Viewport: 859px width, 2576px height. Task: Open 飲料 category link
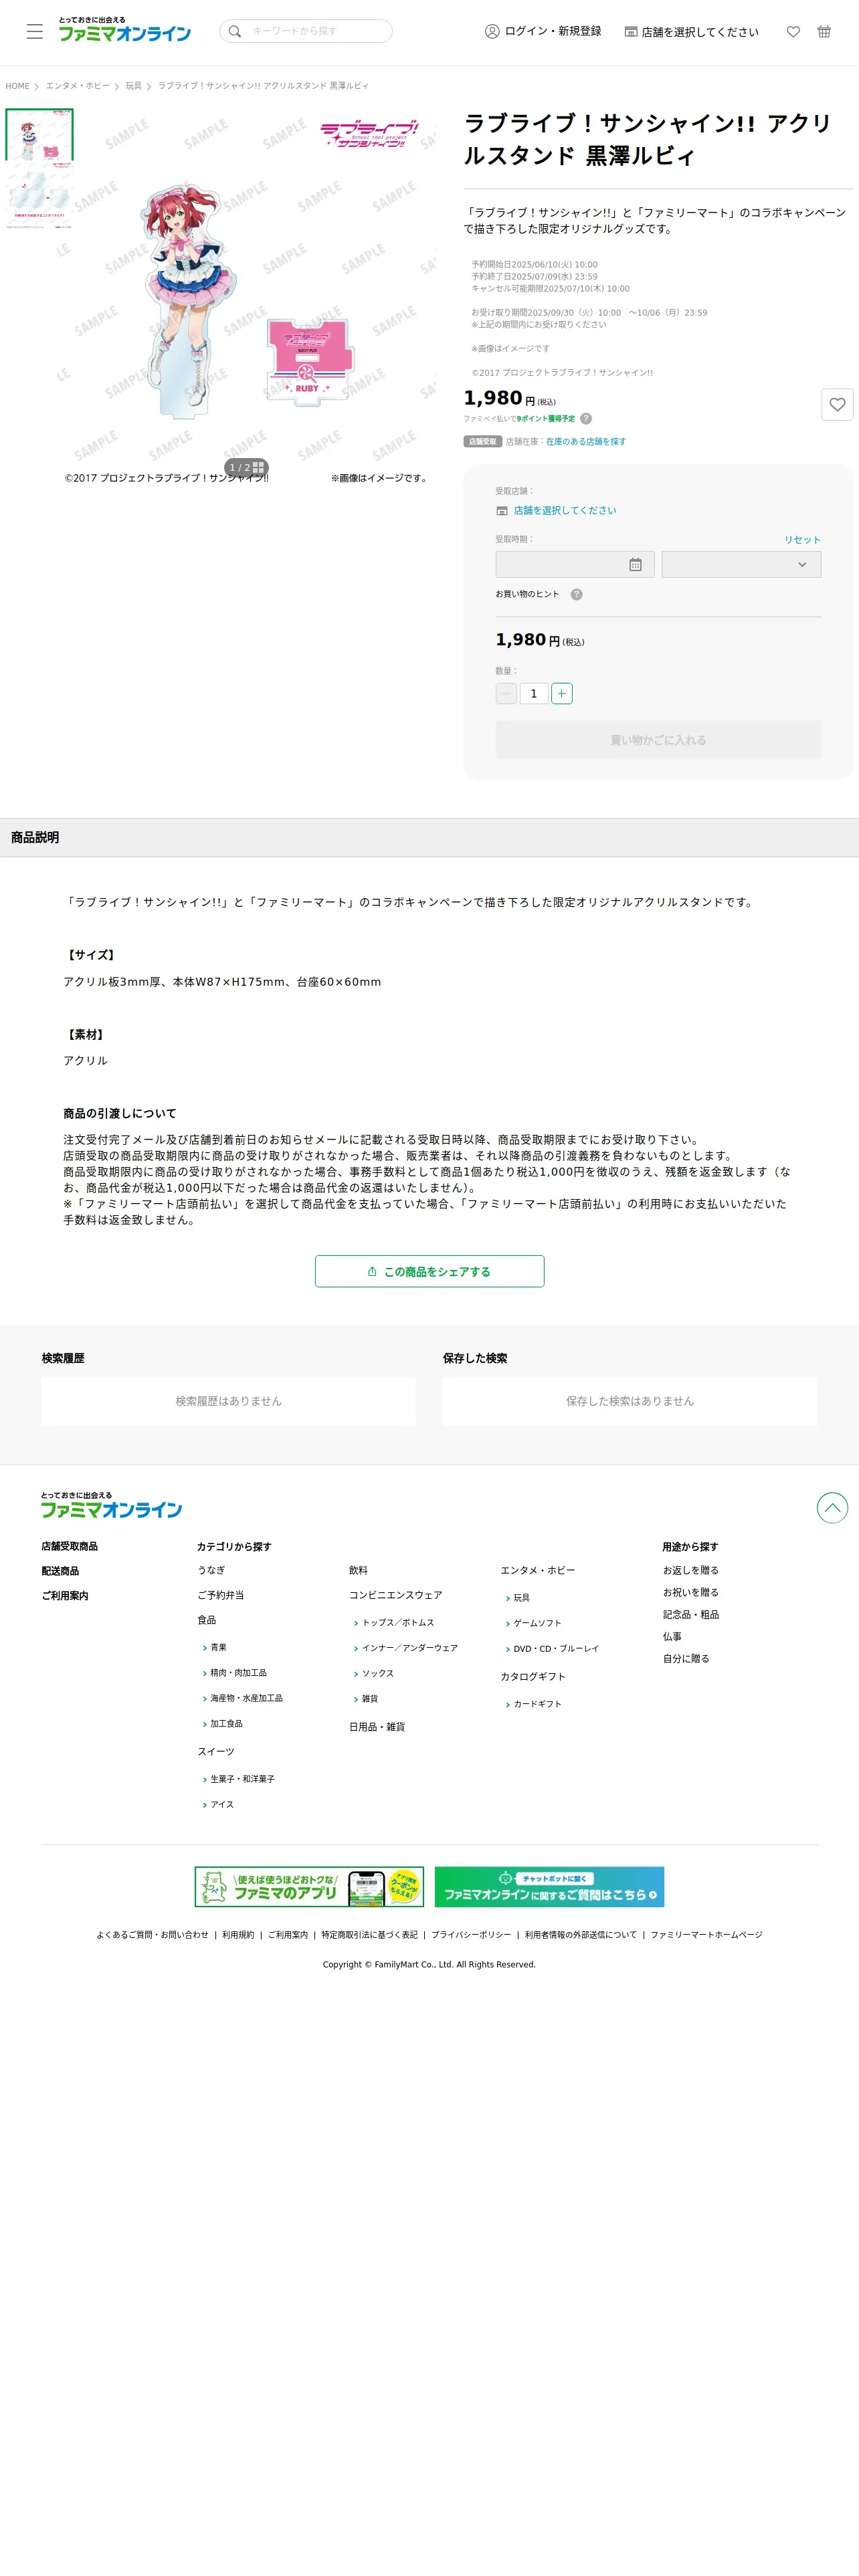point(358,1570)
